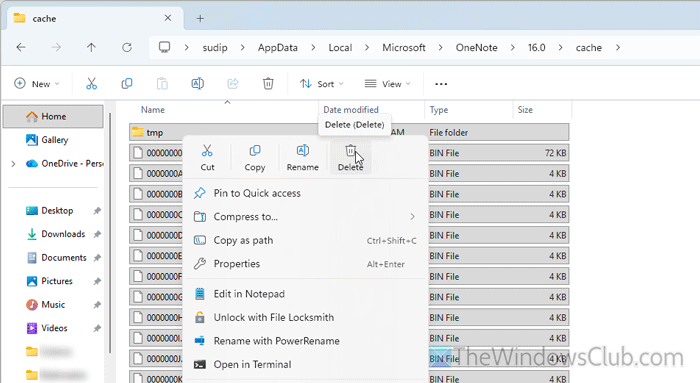The height and width of the screenshot is (383, 700).
Task: Go up one folder level
Action: 91,47
